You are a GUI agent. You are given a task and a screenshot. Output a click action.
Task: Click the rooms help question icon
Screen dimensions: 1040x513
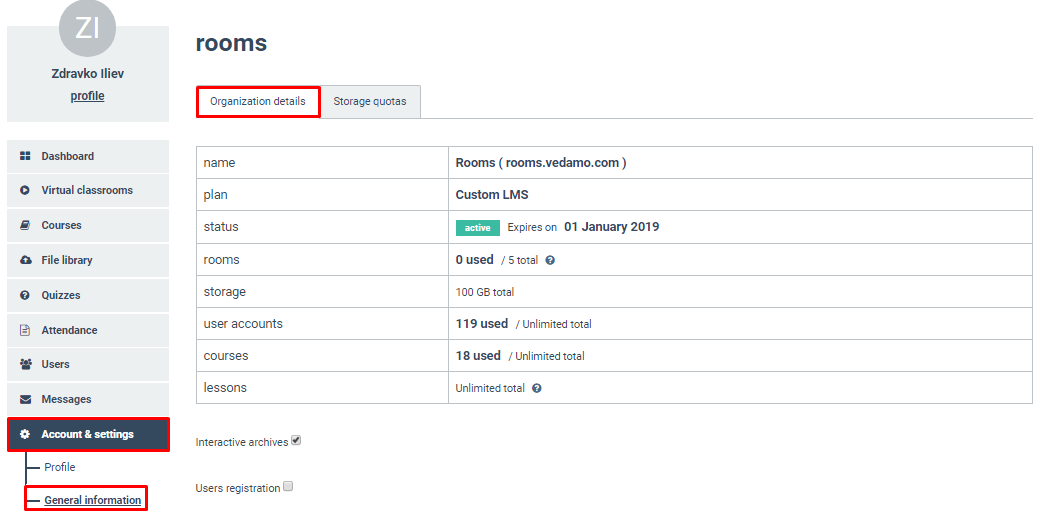coord(550,260)
